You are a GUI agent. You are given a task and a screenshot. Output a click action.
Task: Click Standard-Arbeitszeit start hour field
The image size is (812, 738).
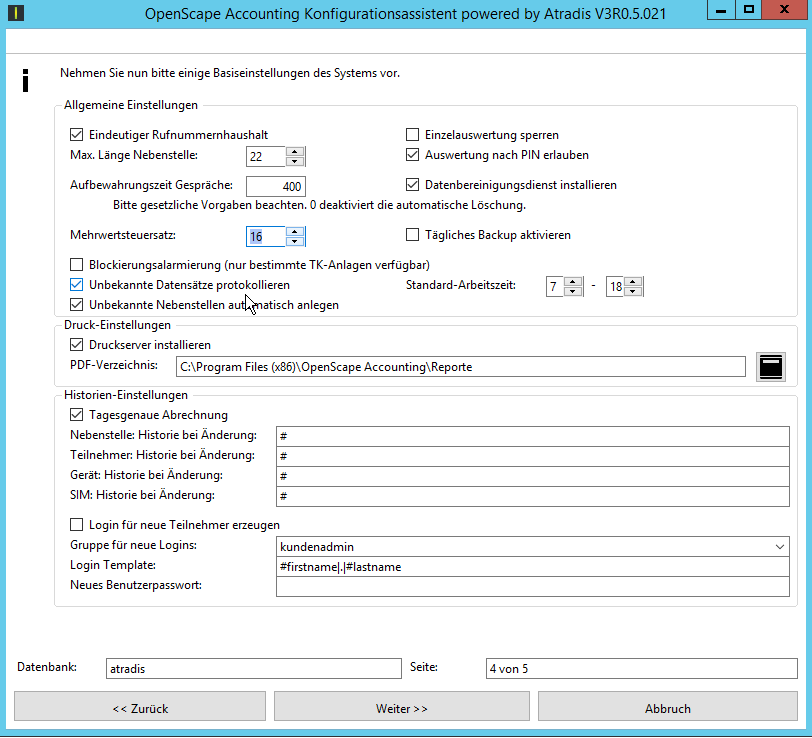click(x=555, y=286)
